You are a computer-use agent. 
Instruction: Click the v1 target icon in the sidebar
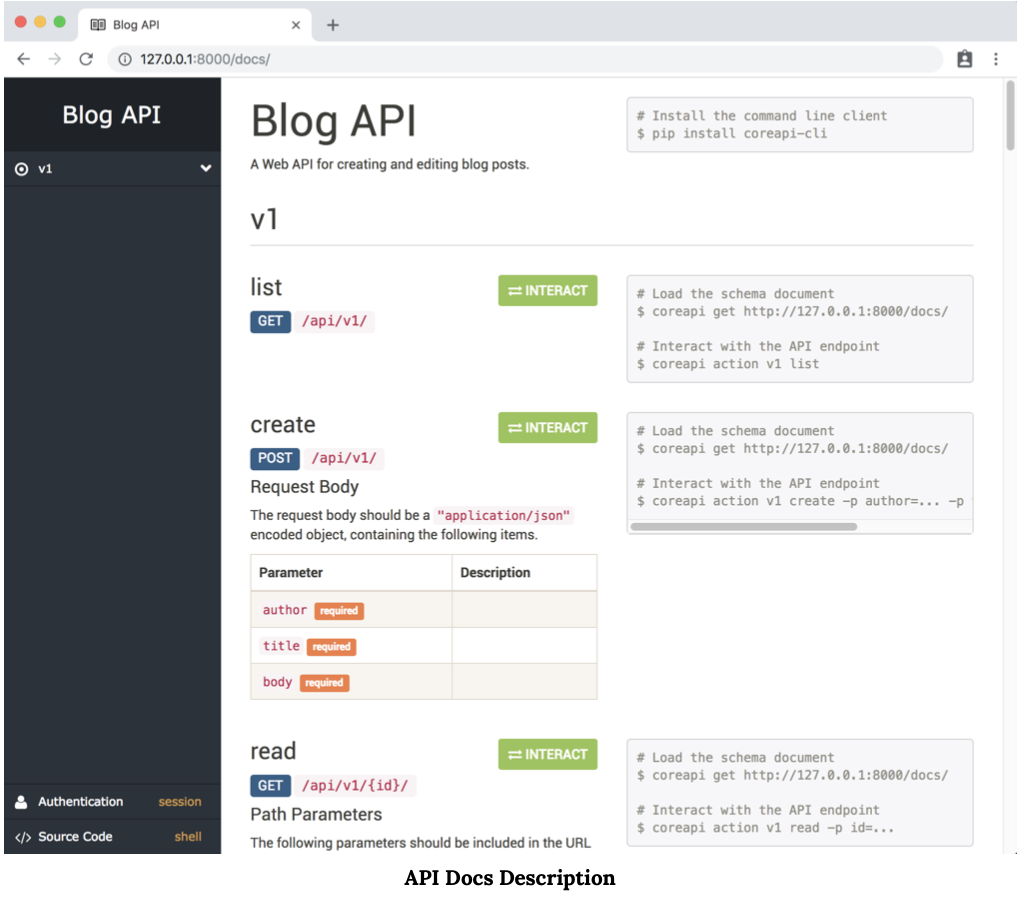[21, 169]
